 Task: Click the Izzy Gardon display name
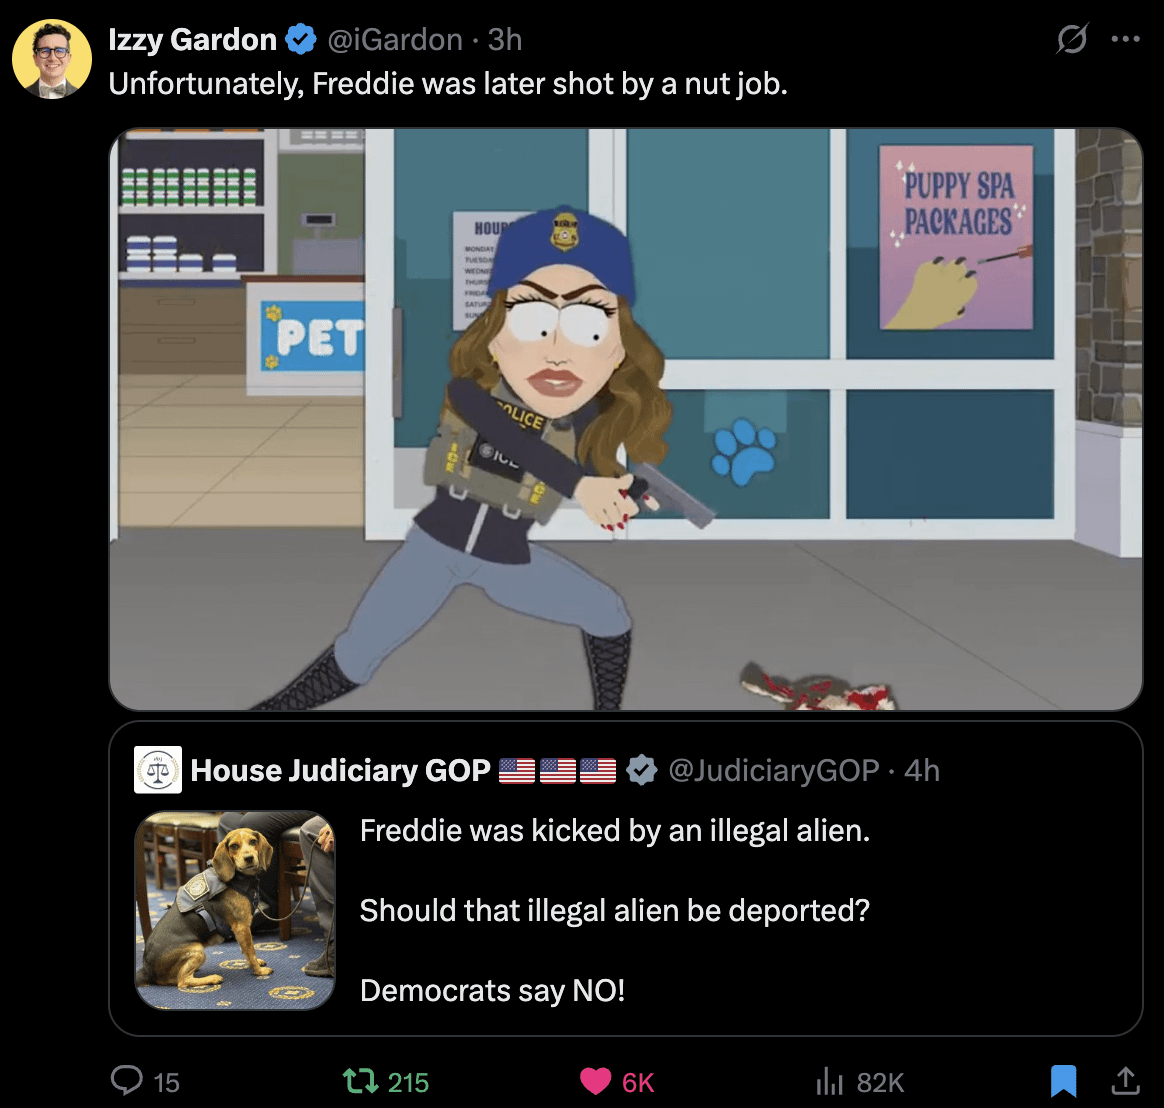coord(192,39)
